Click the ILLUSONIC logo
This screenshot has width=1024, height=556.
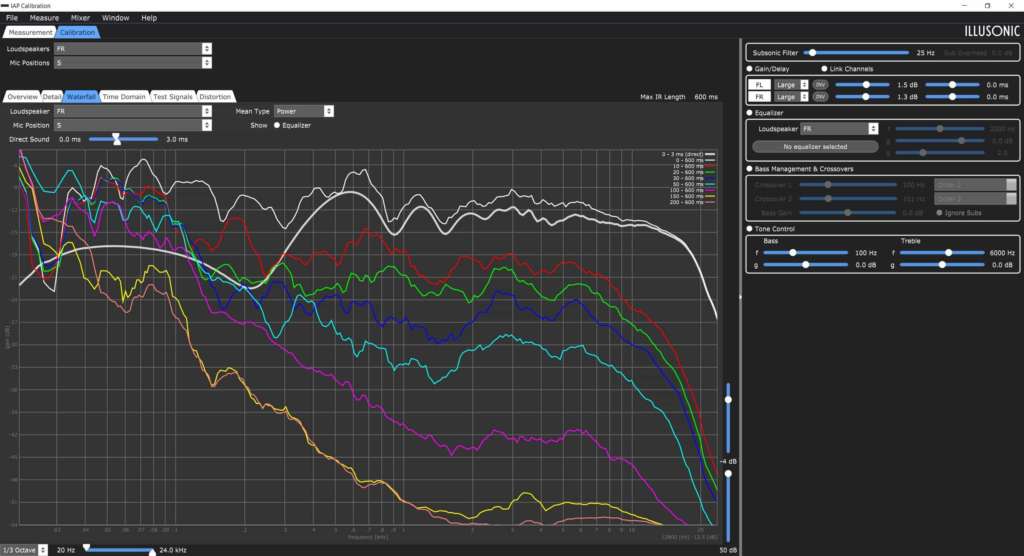[x=991, y=31]
